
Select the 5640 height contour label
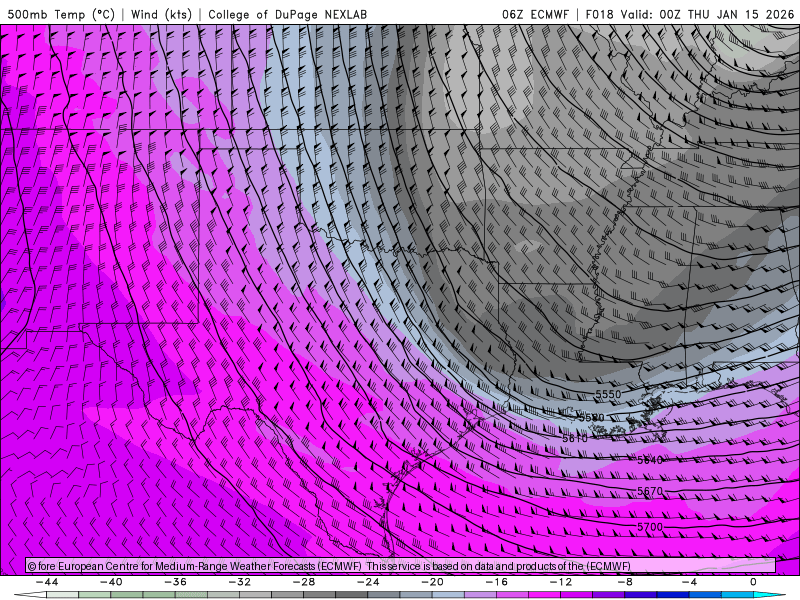(650, 460)
